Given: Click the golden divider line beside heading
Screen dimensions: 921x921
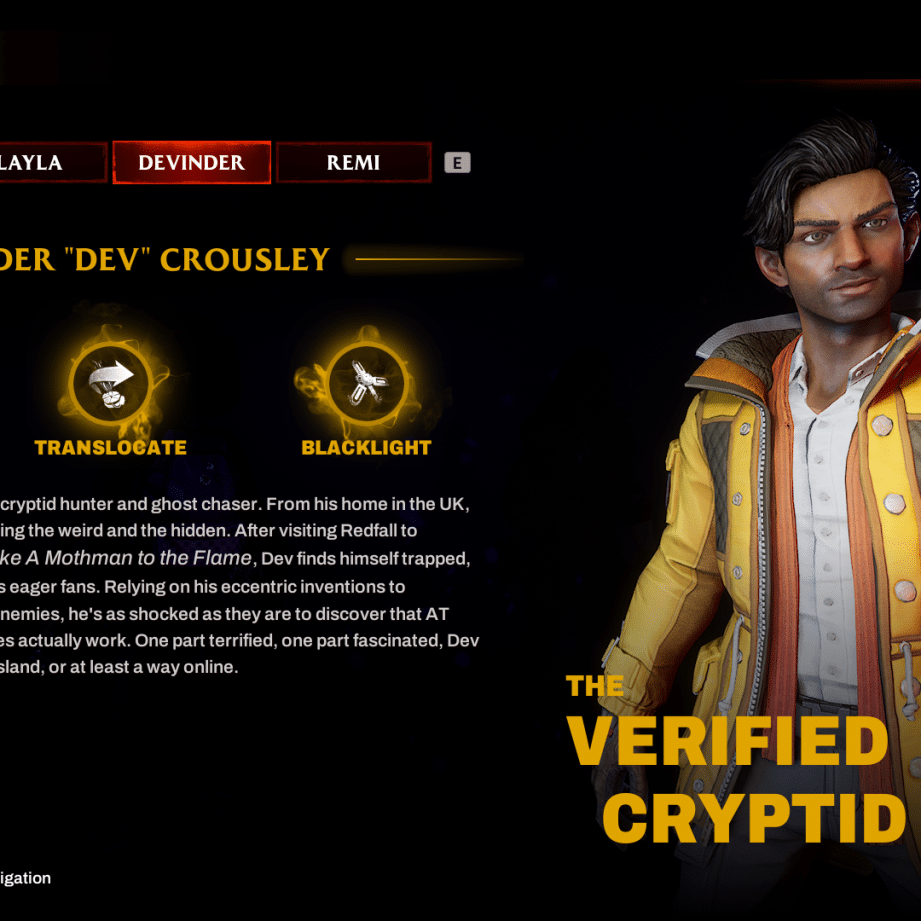Looking at the screenshot, I should 438,259.
